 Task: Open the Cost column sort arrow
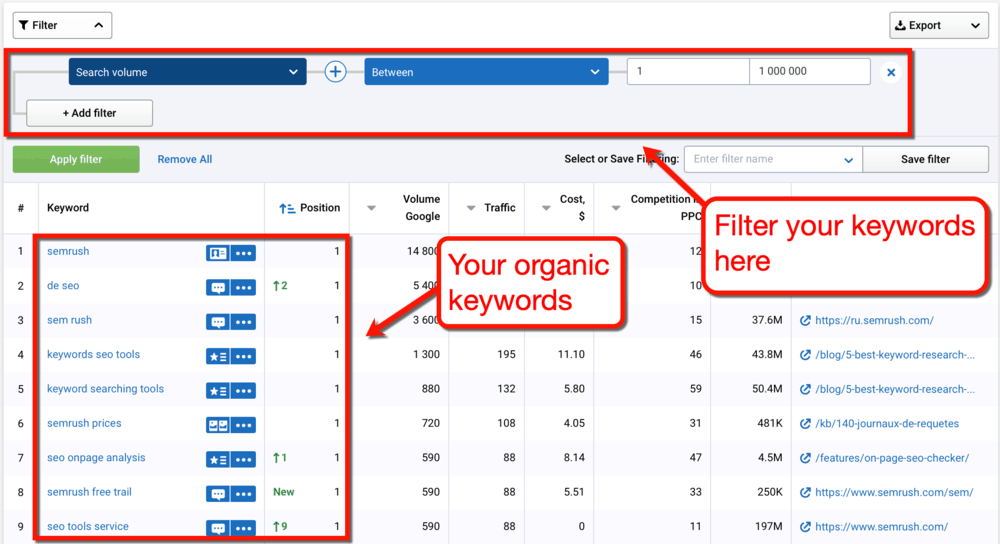coord(546,208)
